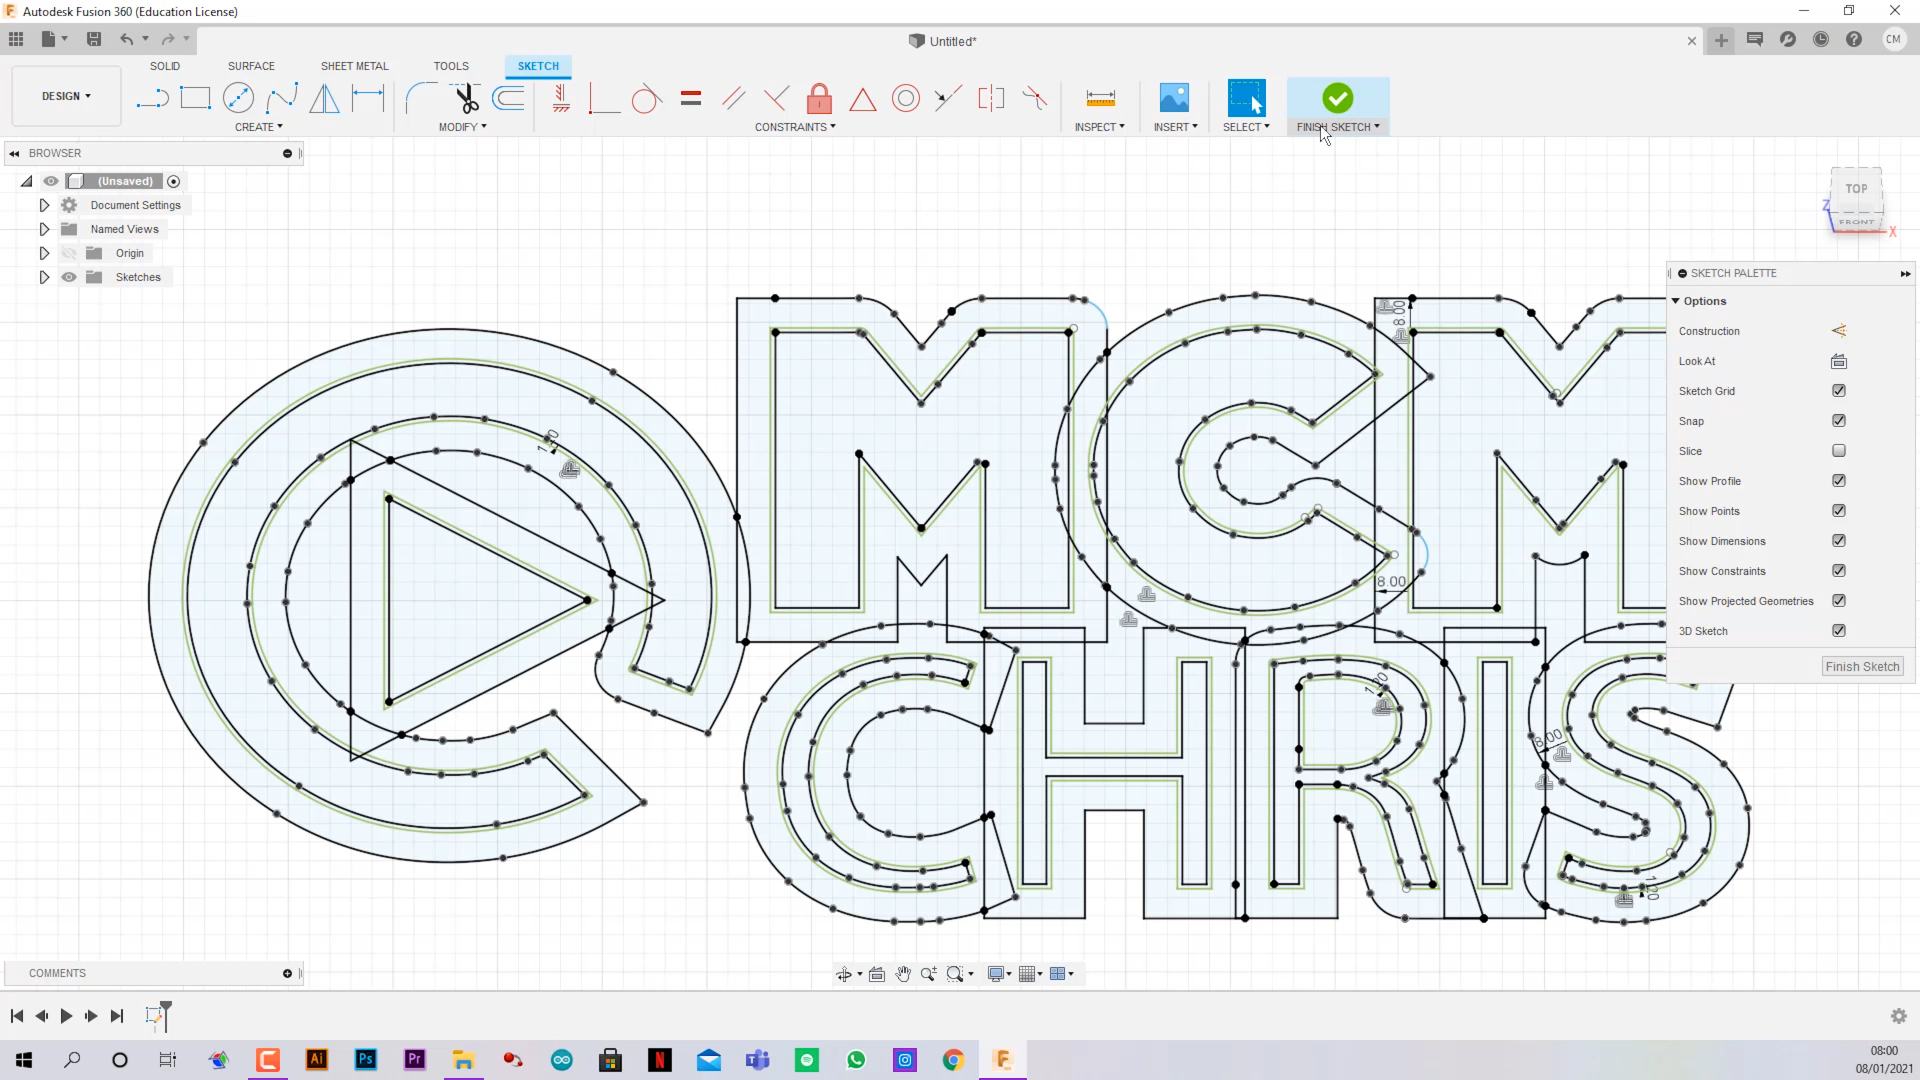Select the Concentric constraint icon
The width and height of the screenshot is (1920, 1080).
pos(905,98)
